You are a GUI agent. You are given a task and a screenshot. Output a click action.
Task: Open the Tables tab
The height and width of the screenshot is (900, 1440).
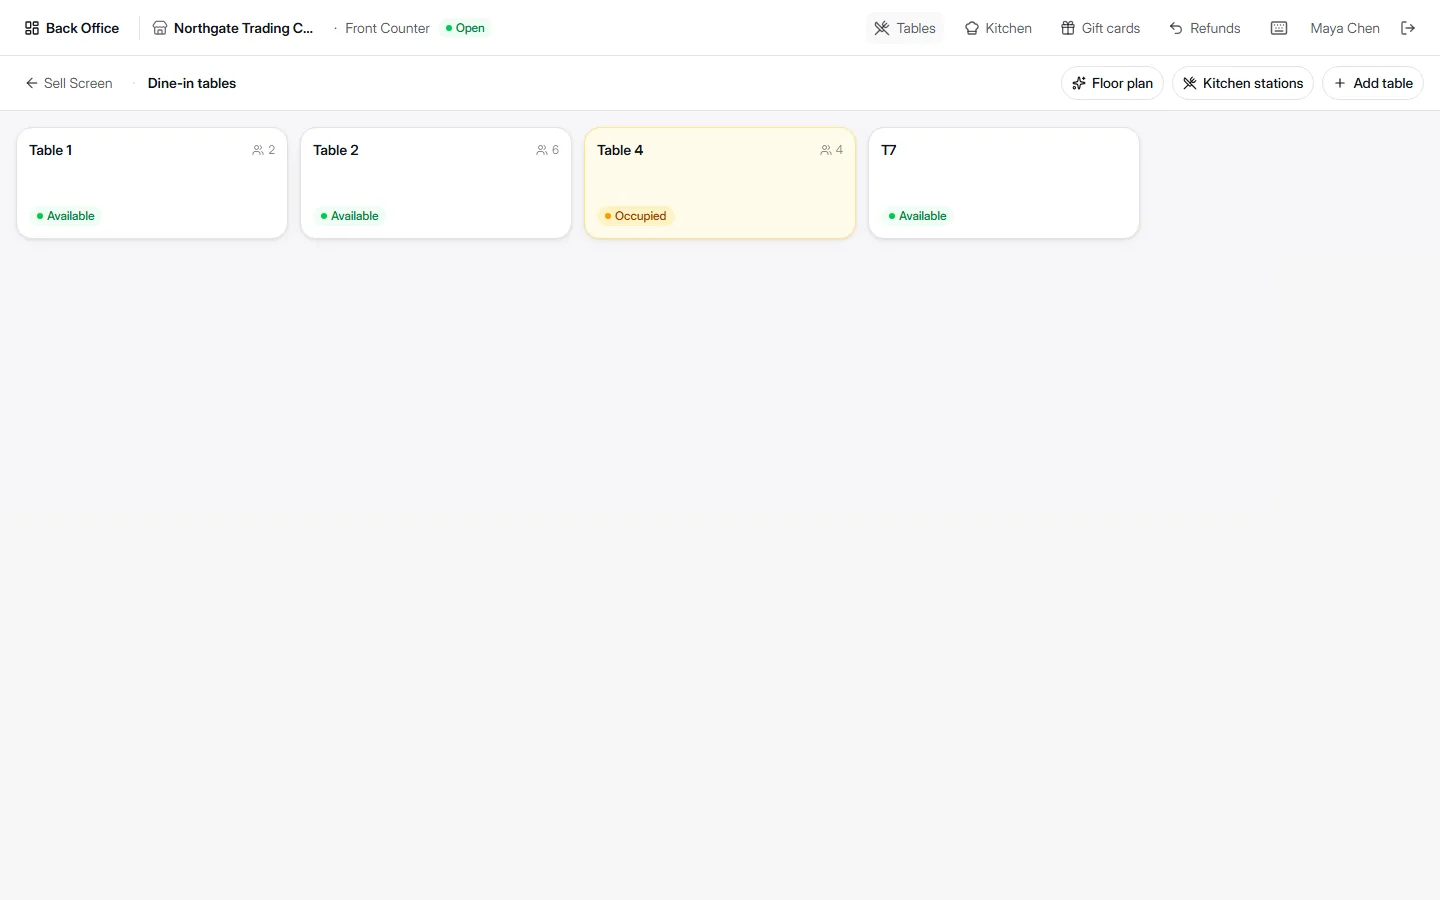[905, 28]
